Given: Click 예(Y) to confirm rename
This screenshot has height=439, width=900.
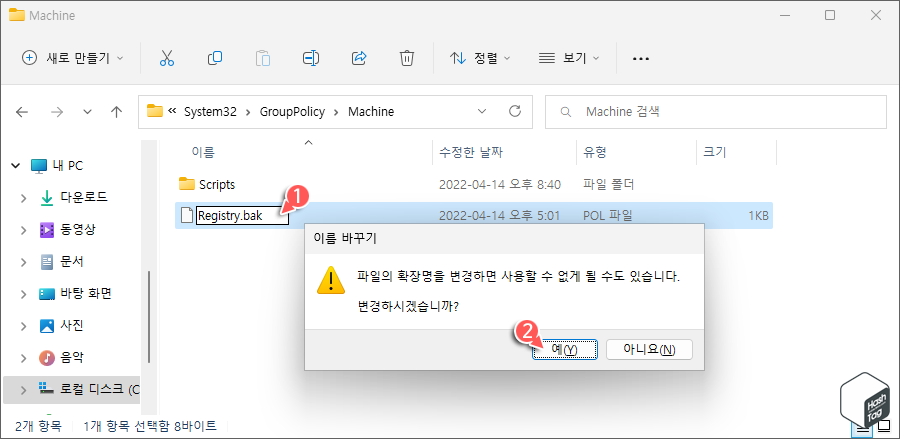Looking at the screenshot, I should [x=565, y=349].
